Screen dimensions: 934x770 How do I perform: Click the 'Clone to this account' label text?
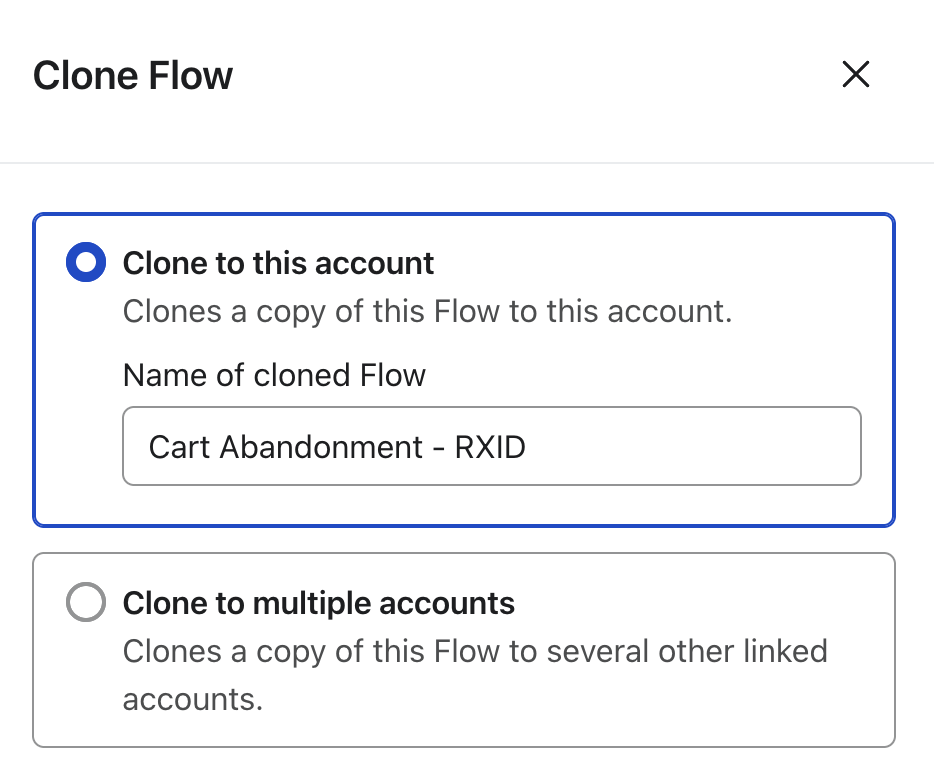tap(278, 263)
